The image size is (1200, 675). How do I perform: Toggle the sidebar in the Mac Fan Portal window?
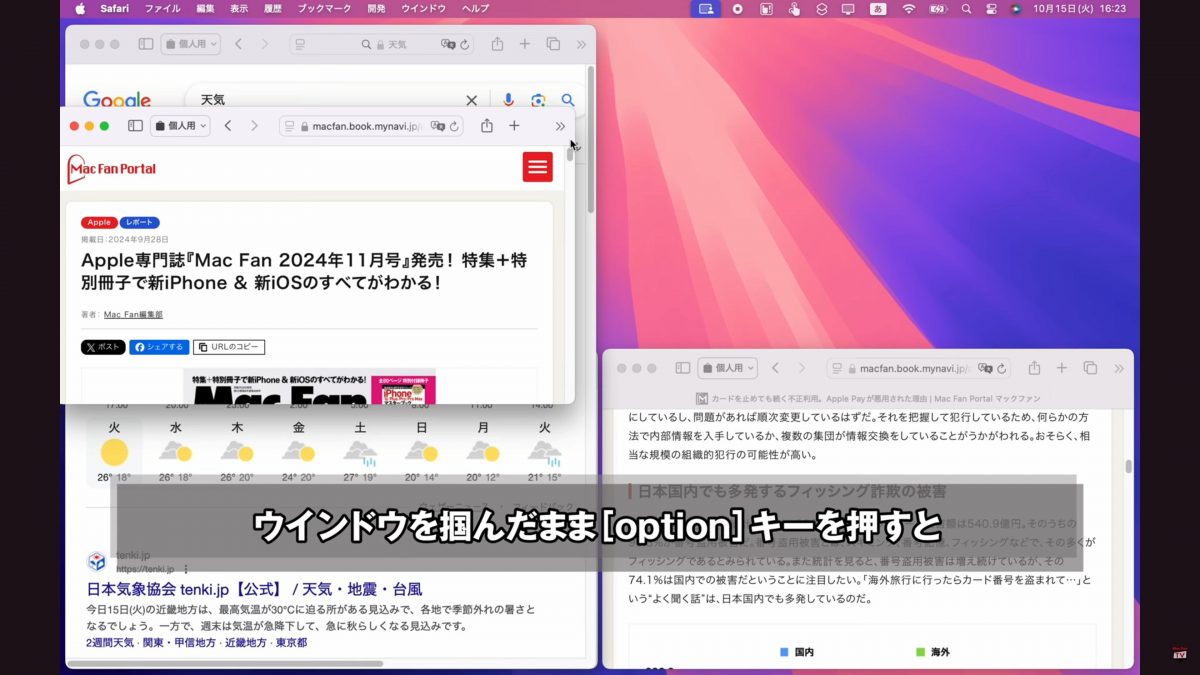pyautogui.click(x=135, y=126)
